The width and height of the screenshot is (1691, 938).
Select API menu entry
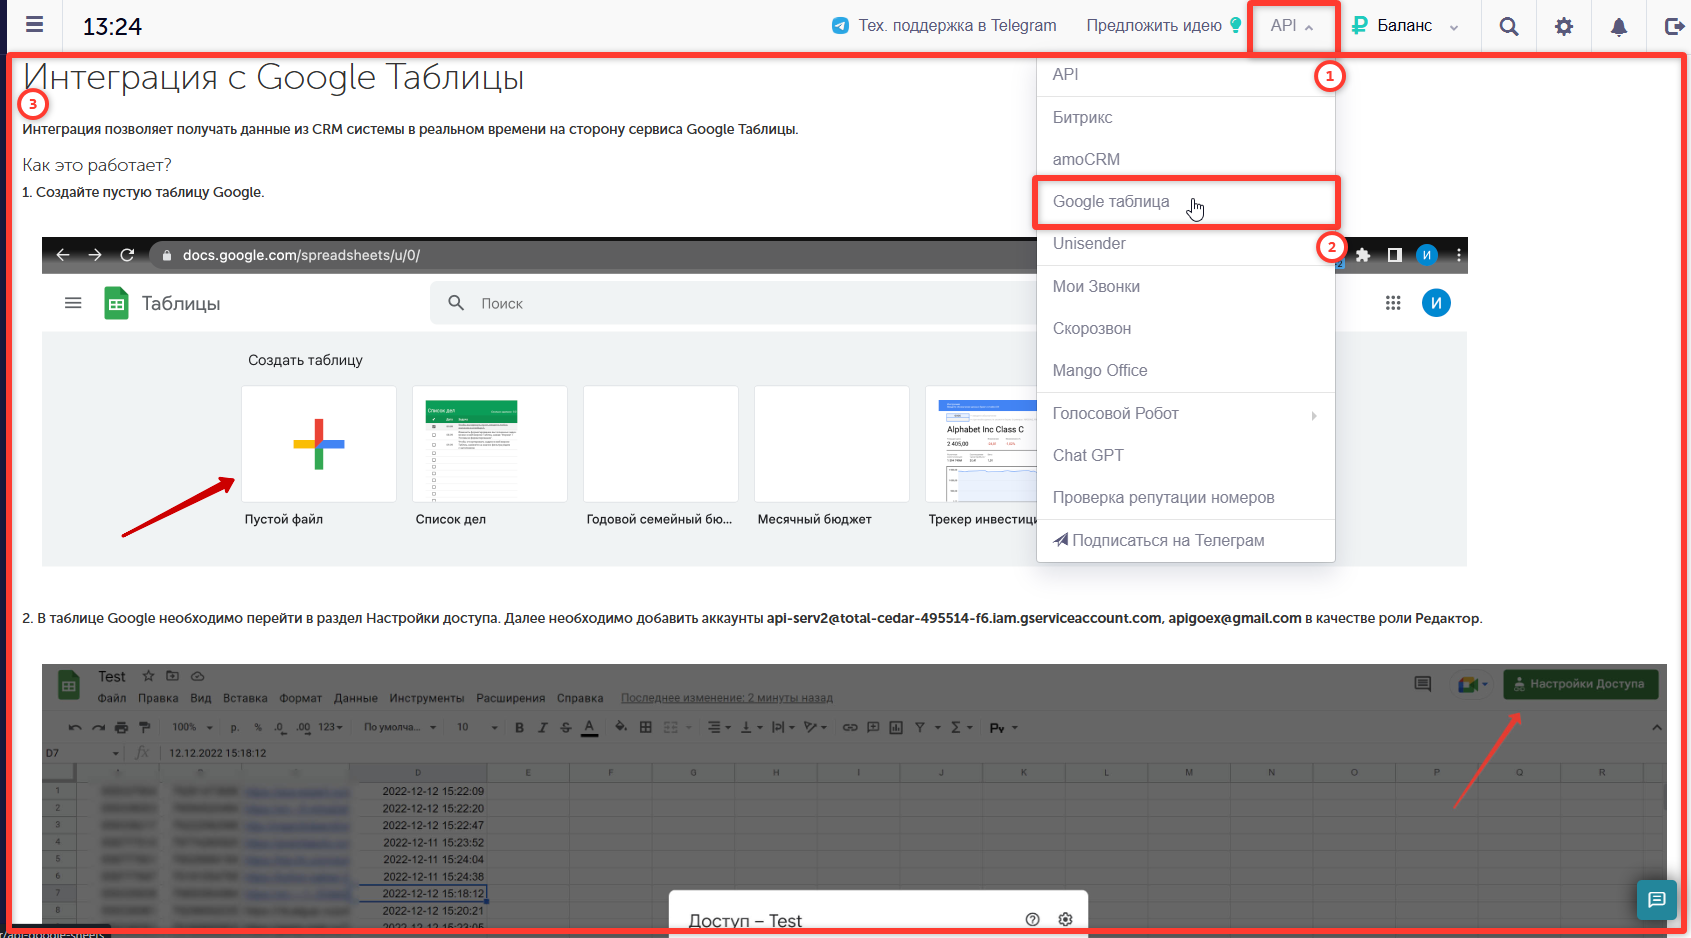(x=1186, y=74)
